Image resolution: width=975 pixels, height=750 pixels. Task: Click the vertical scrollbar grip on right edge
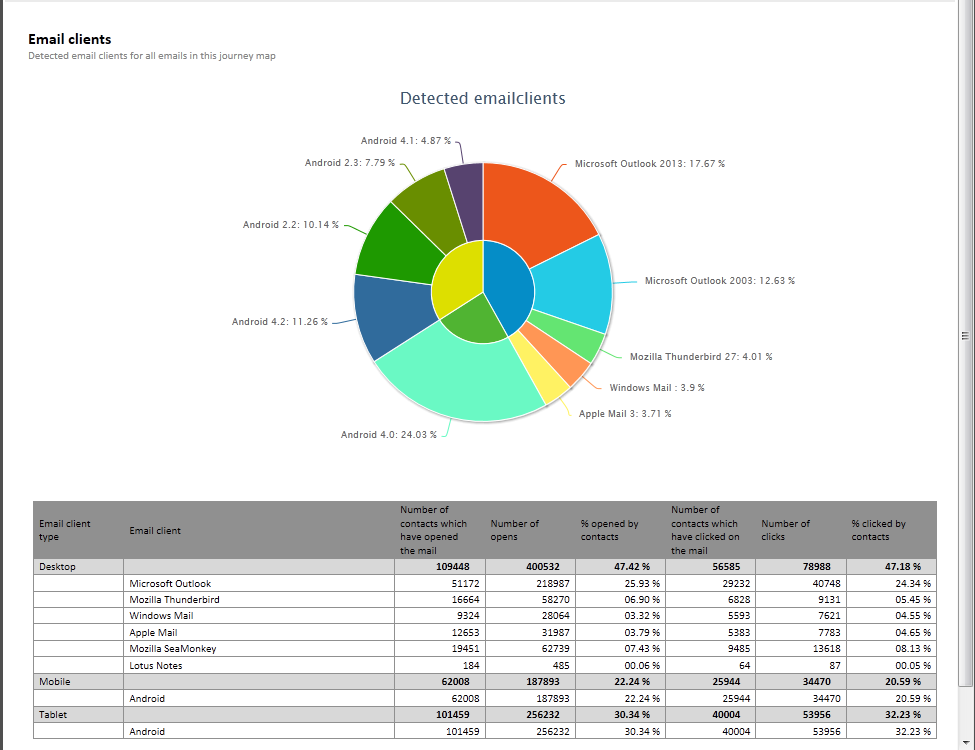(x=965, y=336)
